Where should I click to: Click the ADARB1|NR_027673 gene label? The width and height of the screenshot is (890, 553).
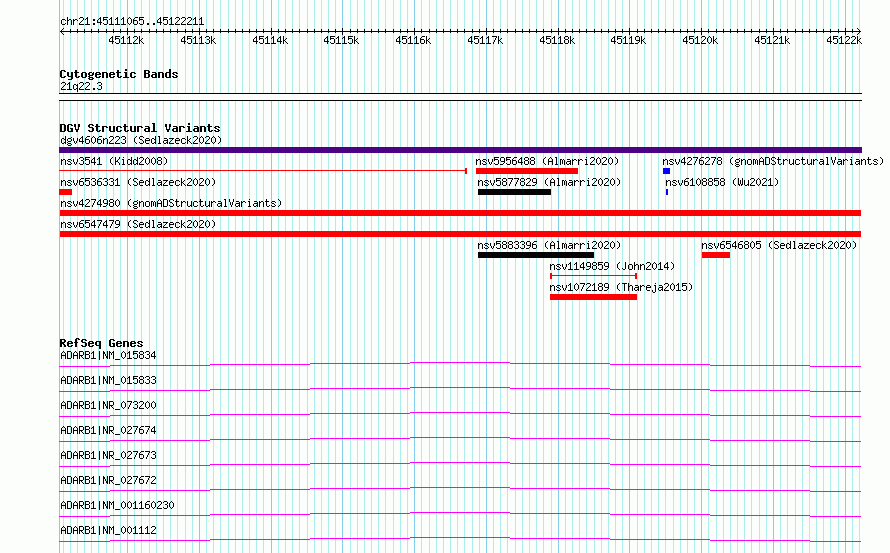pyautogui.click(x=108, y=455)
